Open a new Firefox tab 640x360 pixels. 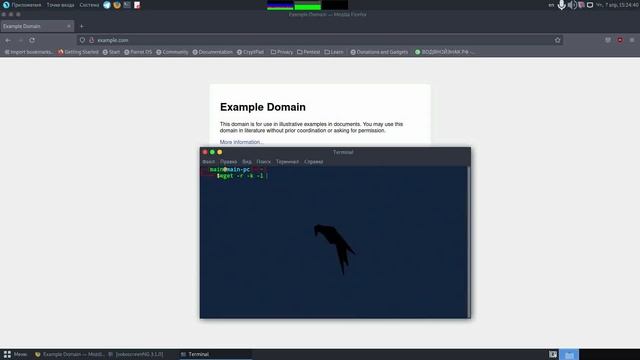[x=82, y=26]
